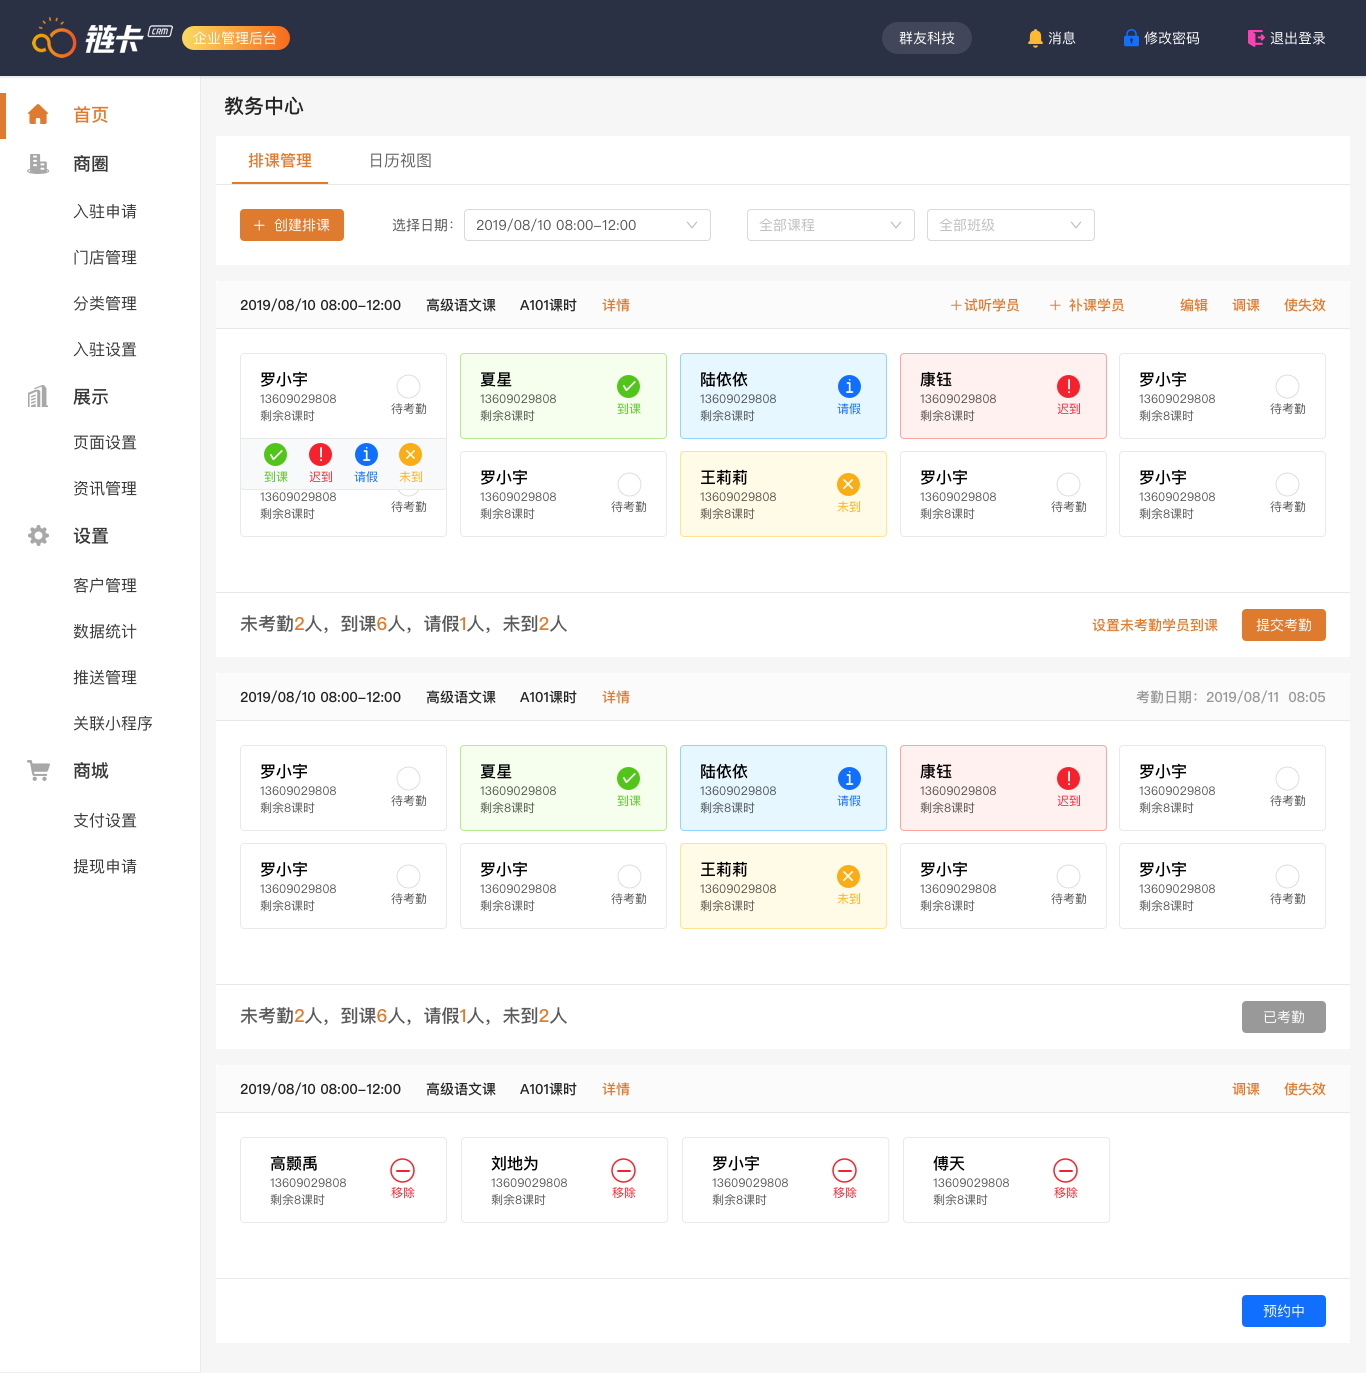Click the lock icon for password change

click(x=1130, y=38)
